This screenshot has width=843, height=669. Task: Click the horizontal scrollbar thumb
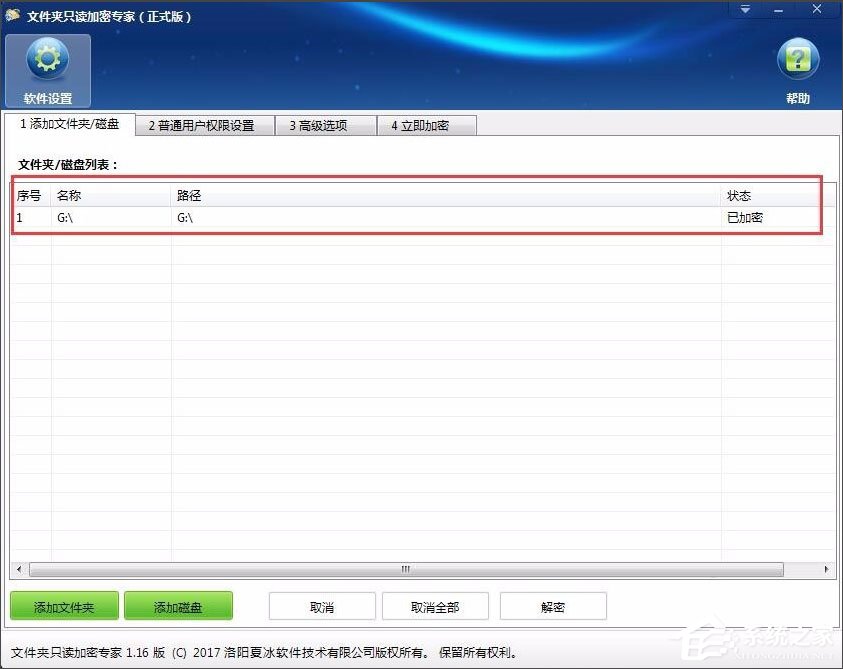(404, 568)
